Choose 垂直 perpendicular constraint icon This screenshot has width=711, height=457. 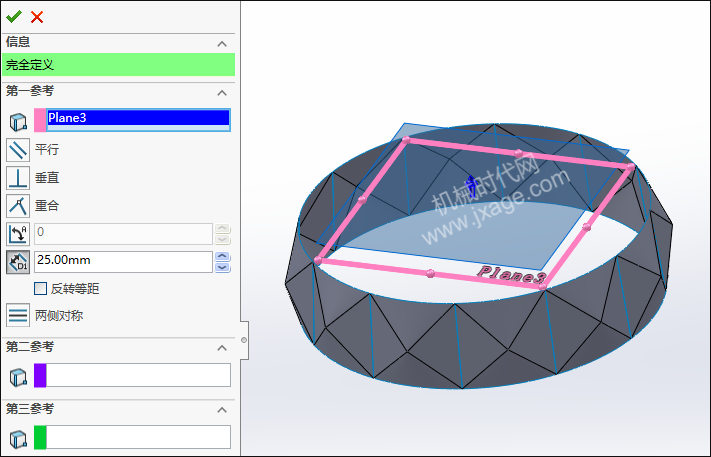pos(18,178)
